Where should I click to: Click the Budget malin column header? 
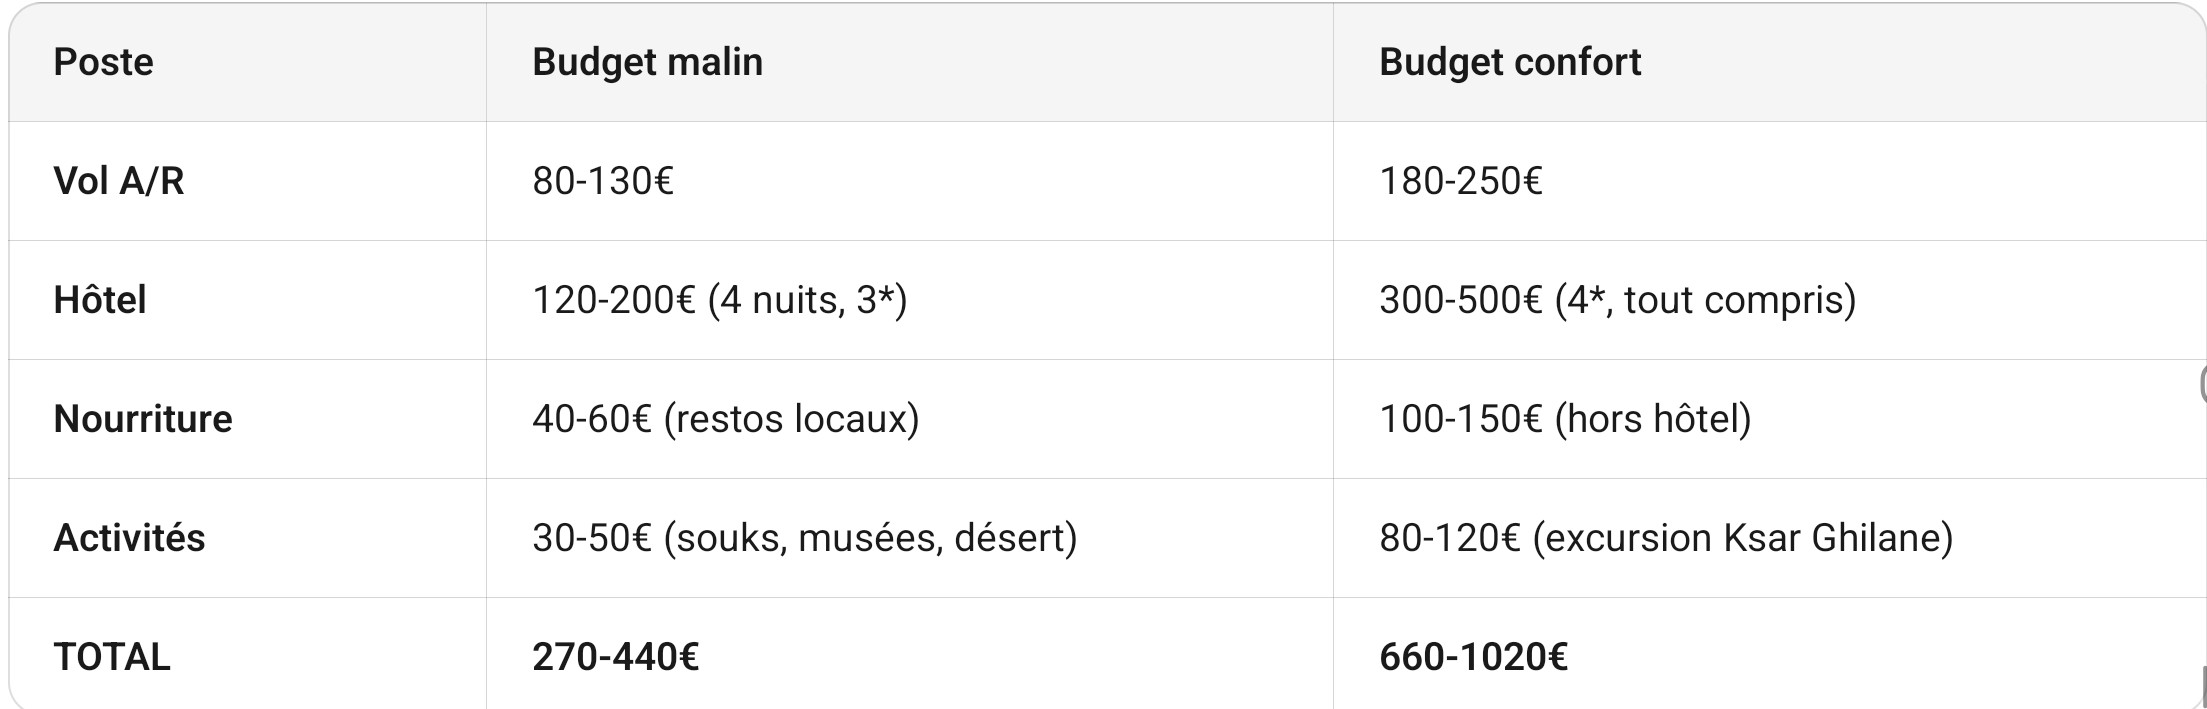647,62
